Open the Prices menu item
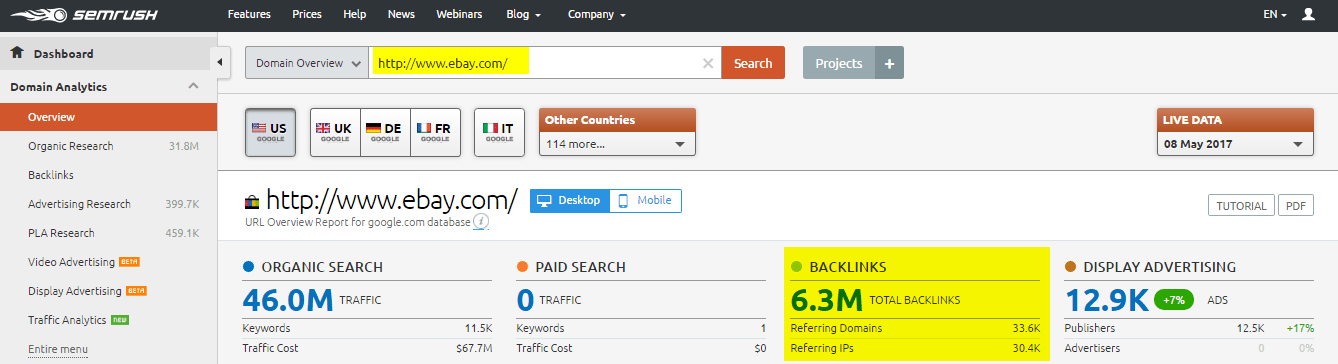This screenshot has height=364, width=1338. point(307,15)
